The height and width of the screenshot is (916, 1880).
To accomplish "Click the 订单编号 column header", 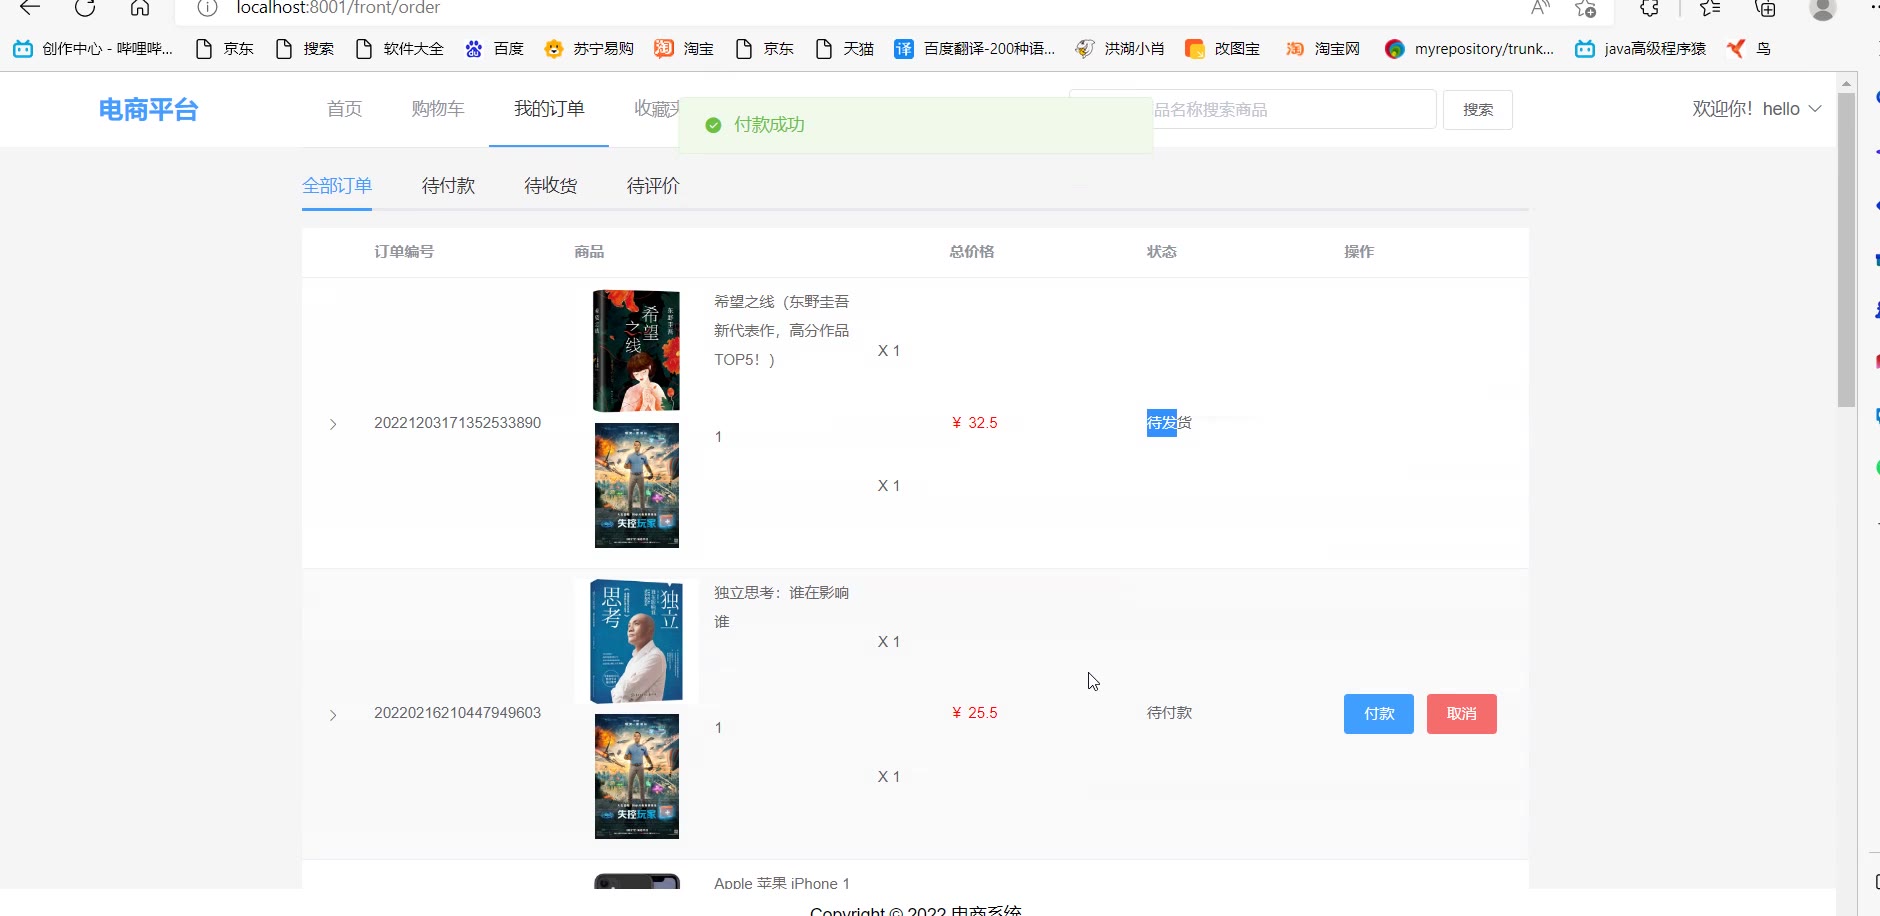I will point(404,252).
